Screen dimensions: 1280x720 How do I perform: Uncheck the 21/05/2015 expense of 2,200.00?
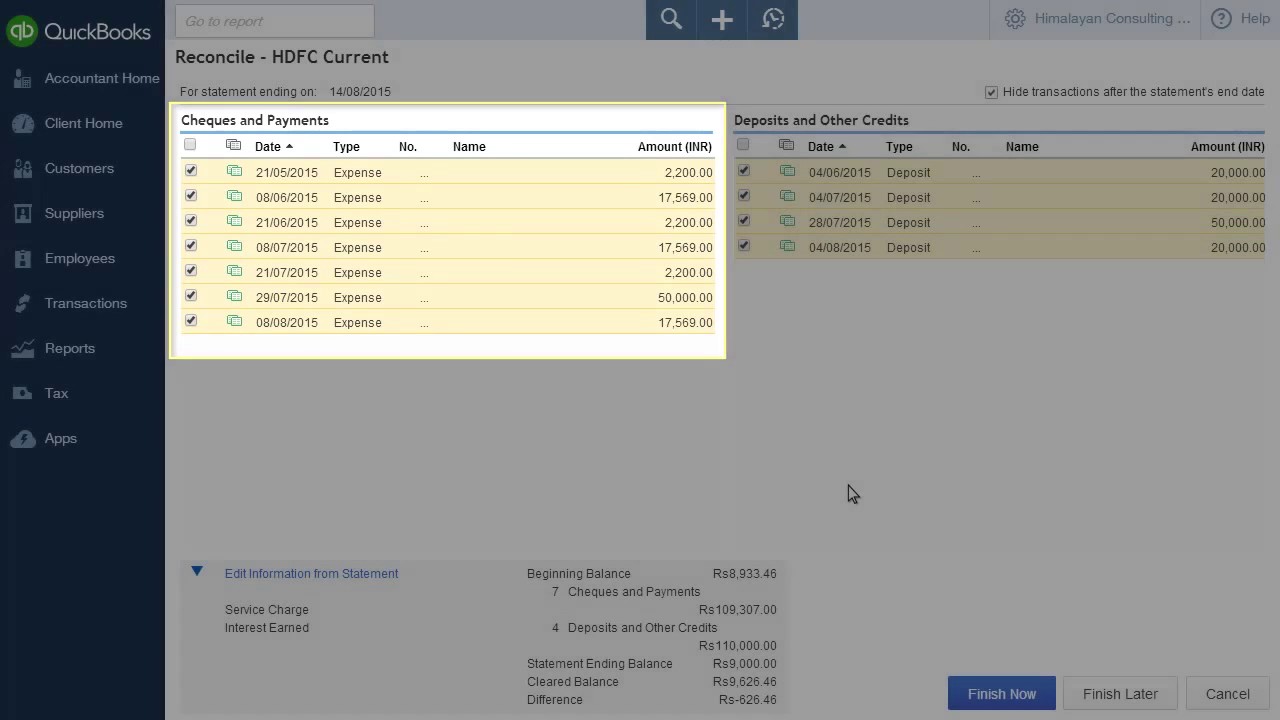pyautogui.click(x=191, y=171)
